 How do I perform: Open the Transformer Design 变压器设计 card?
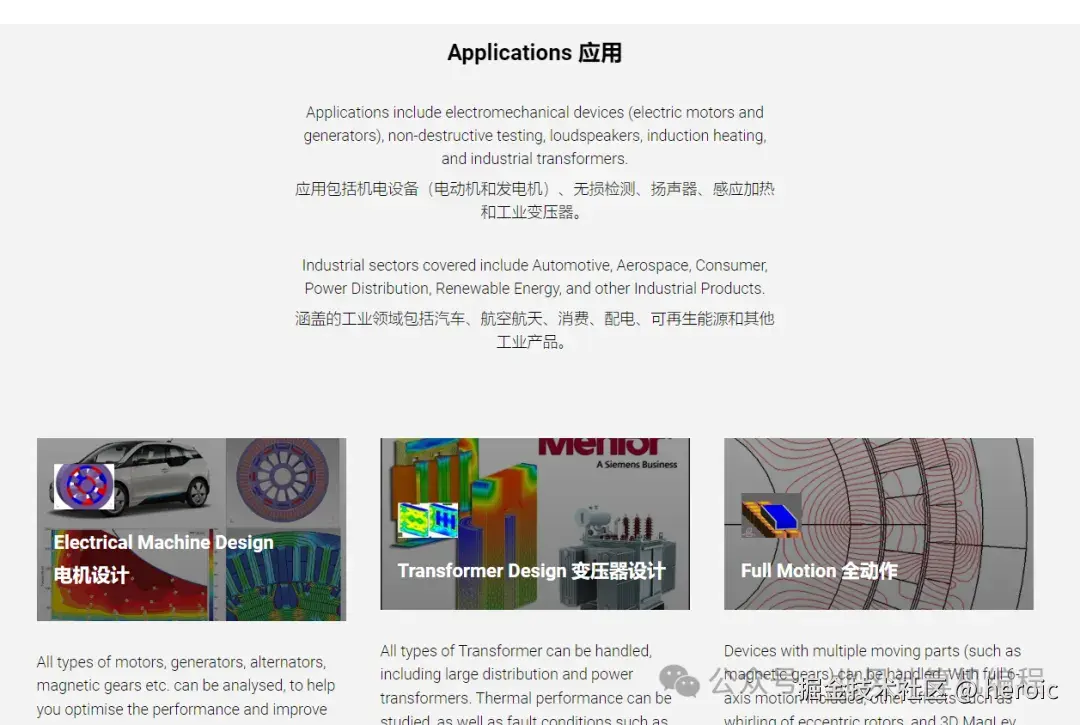pos(534,523)
